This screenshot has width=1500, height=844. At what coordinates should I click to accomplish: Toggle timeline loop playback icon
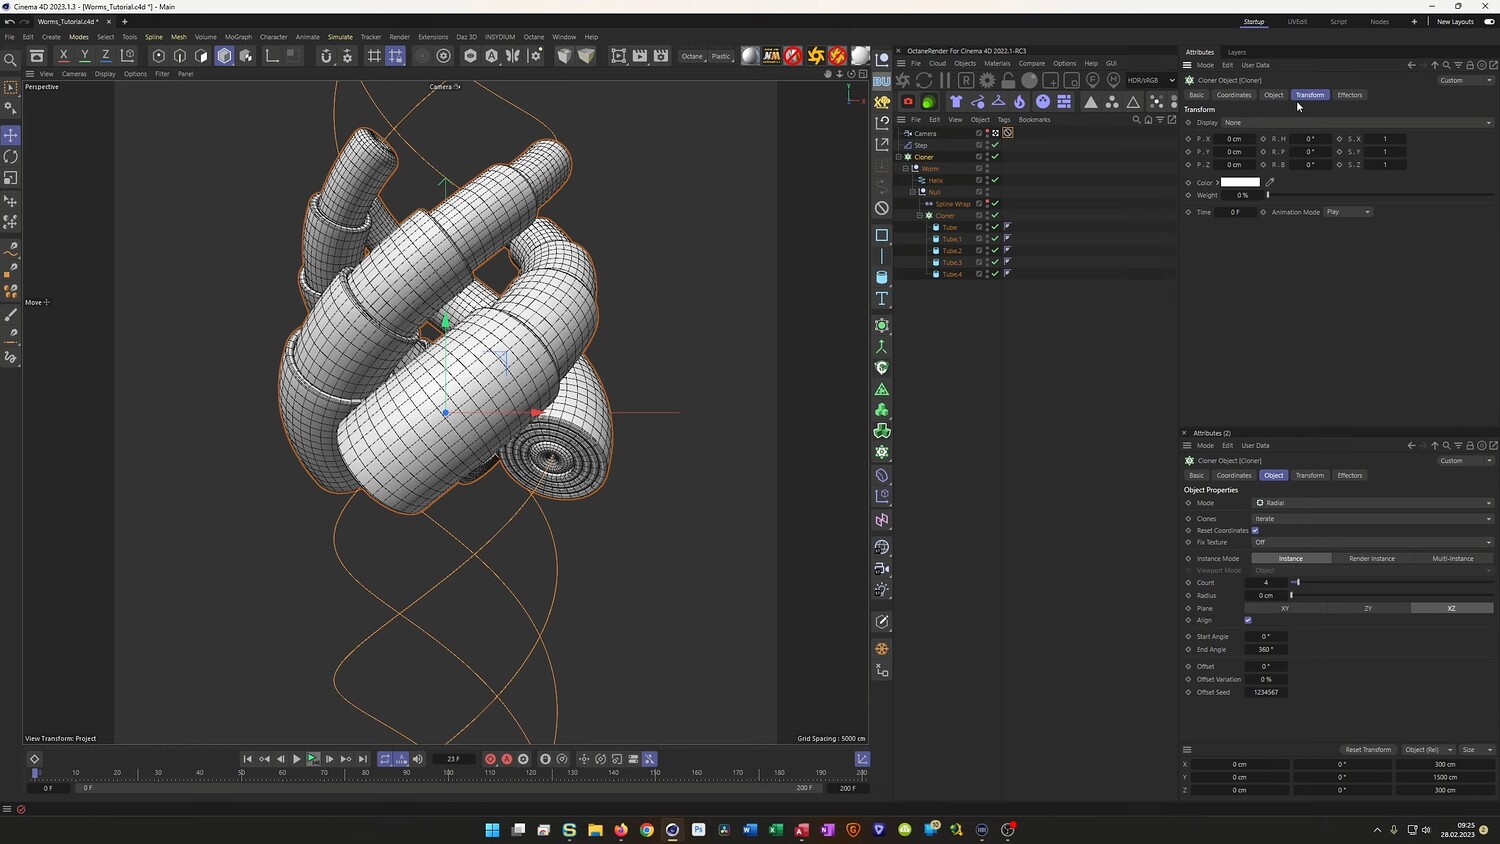click(385, 759)
